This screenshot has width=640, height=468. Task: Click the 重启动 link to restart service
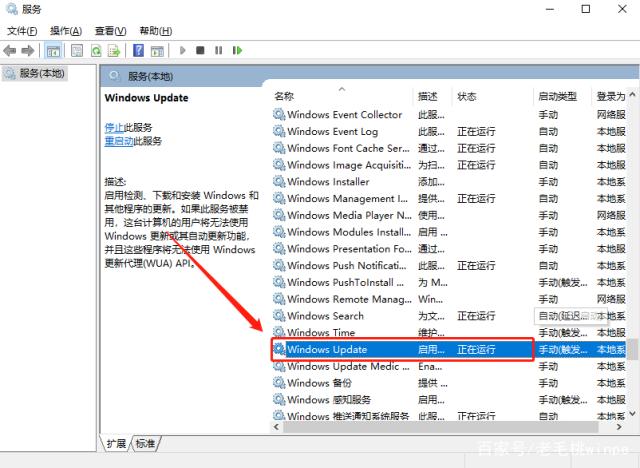pyautogui.click(x=119, y=141)
